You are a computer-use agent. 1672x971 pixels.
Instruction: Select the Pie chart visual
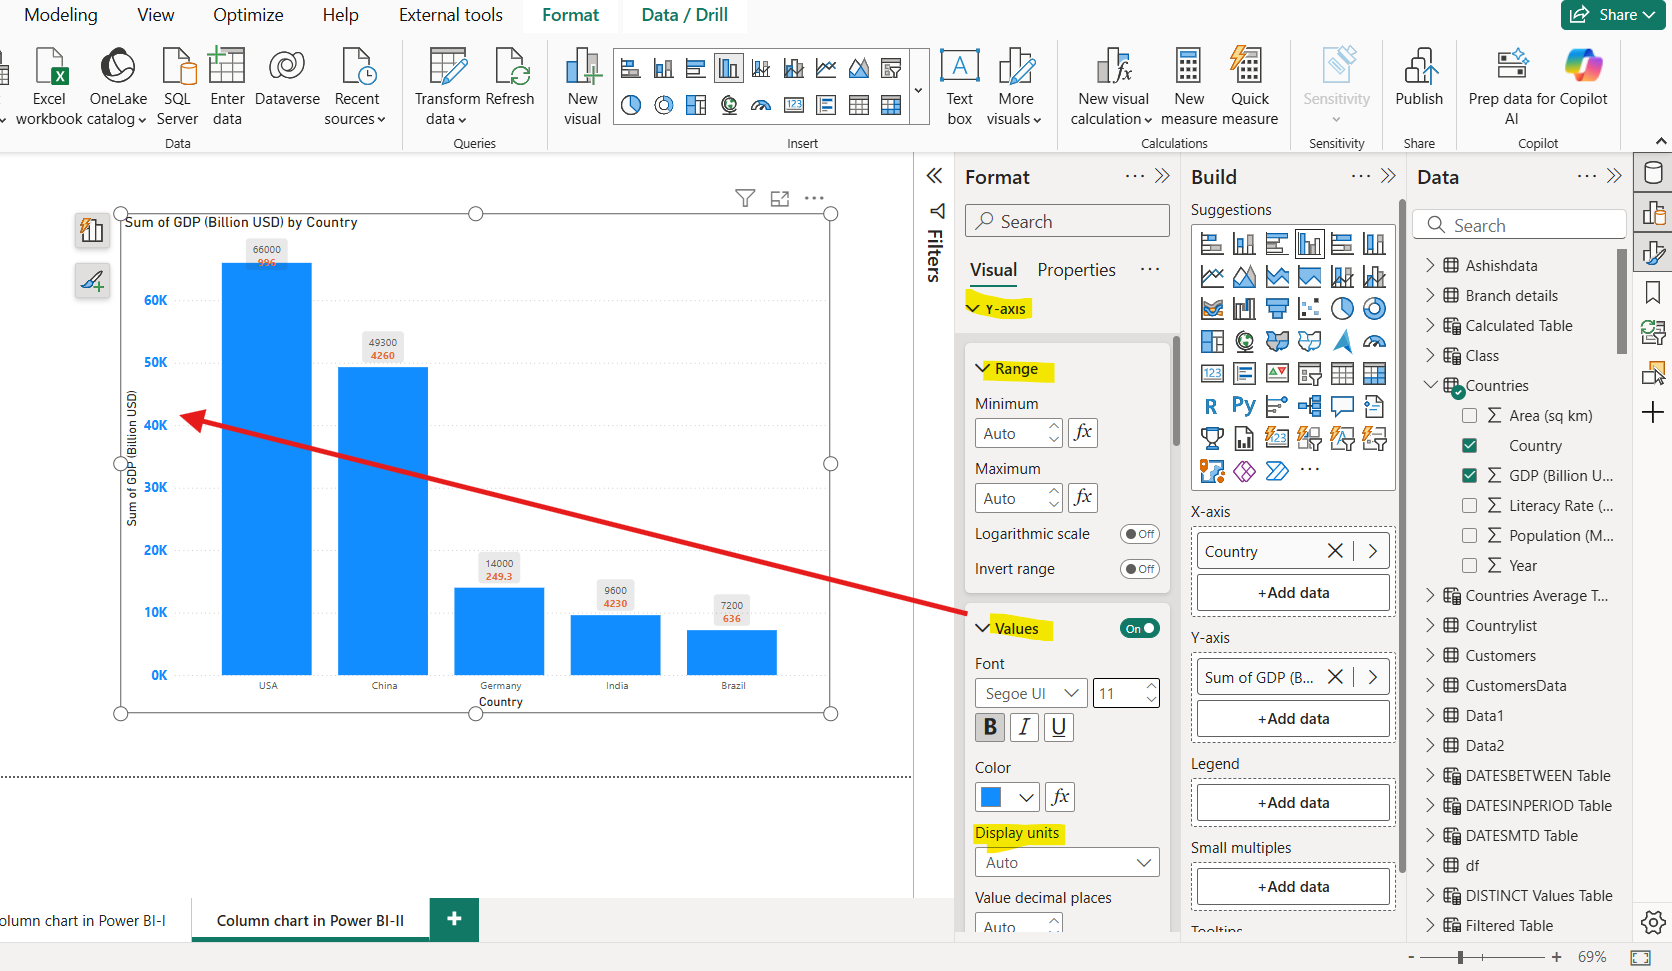pos(1342,308)
